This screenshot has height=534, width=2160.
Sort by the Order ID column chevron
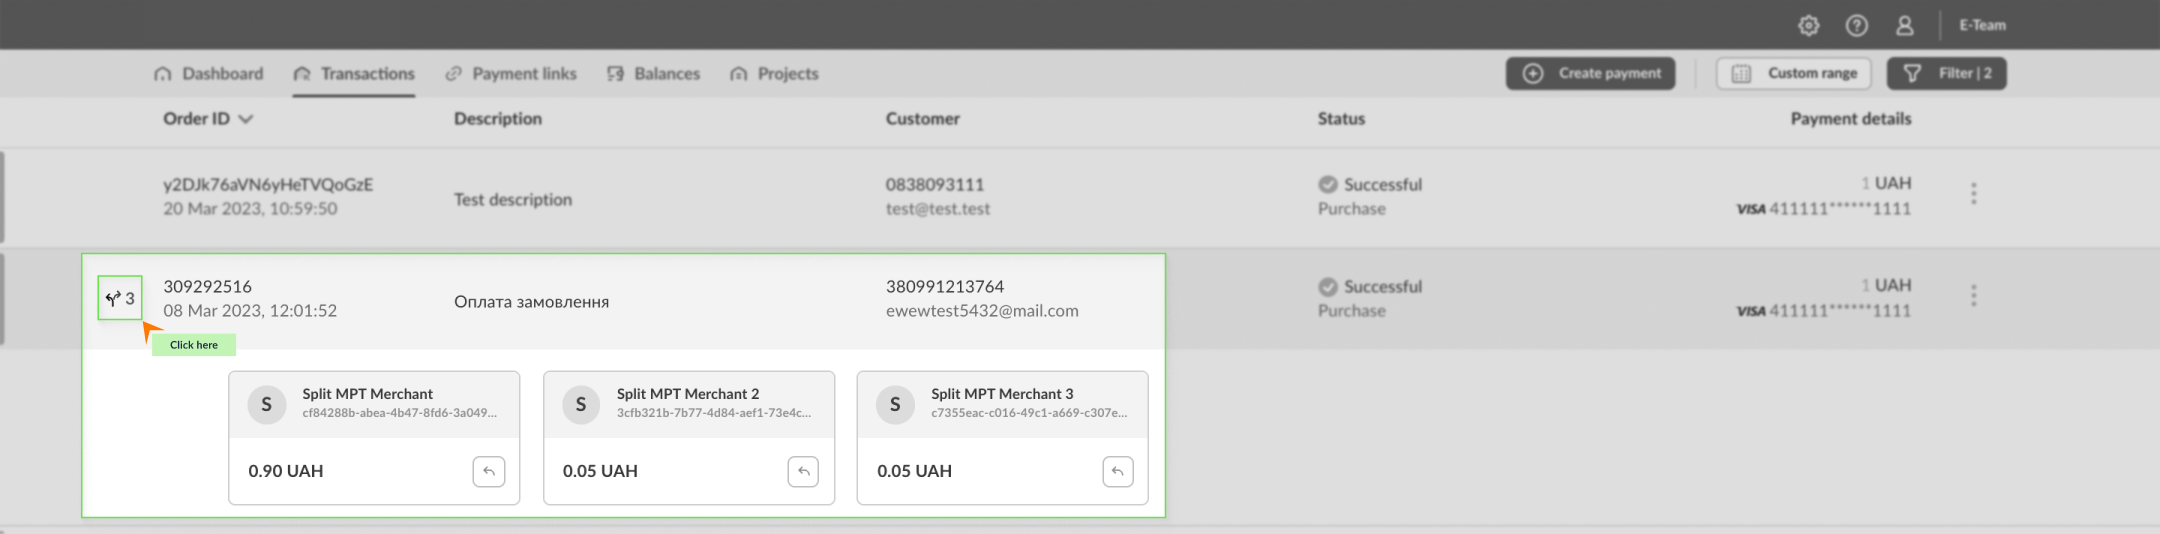(x=246, y=119)
